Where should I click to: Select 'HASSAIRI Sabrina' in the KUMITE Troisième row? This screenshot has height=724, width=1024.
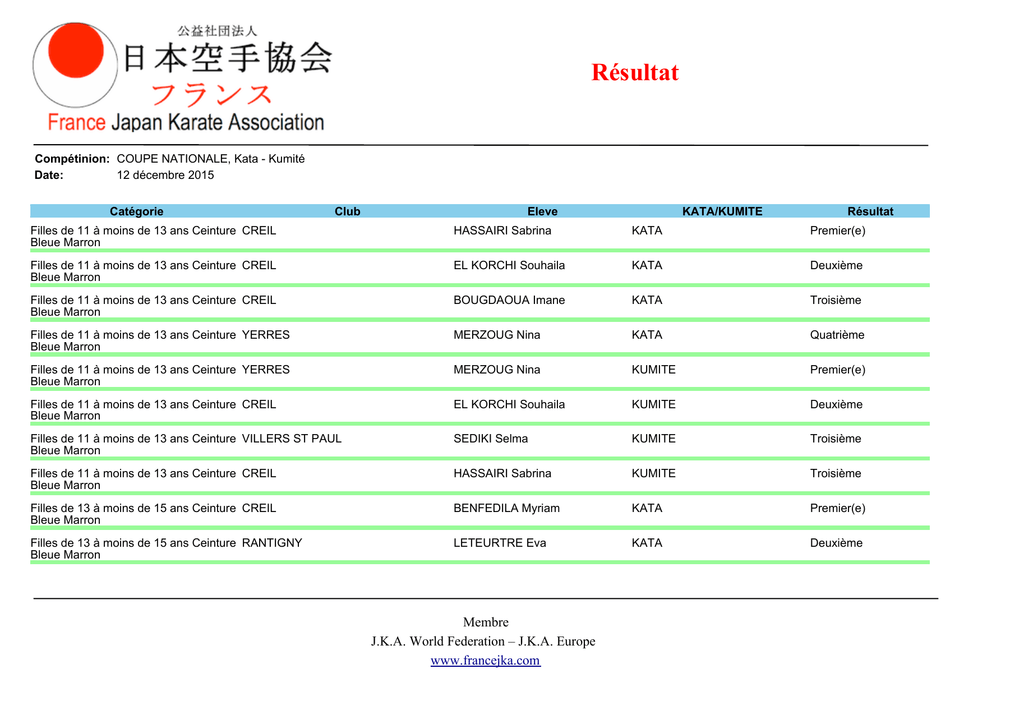502,473
